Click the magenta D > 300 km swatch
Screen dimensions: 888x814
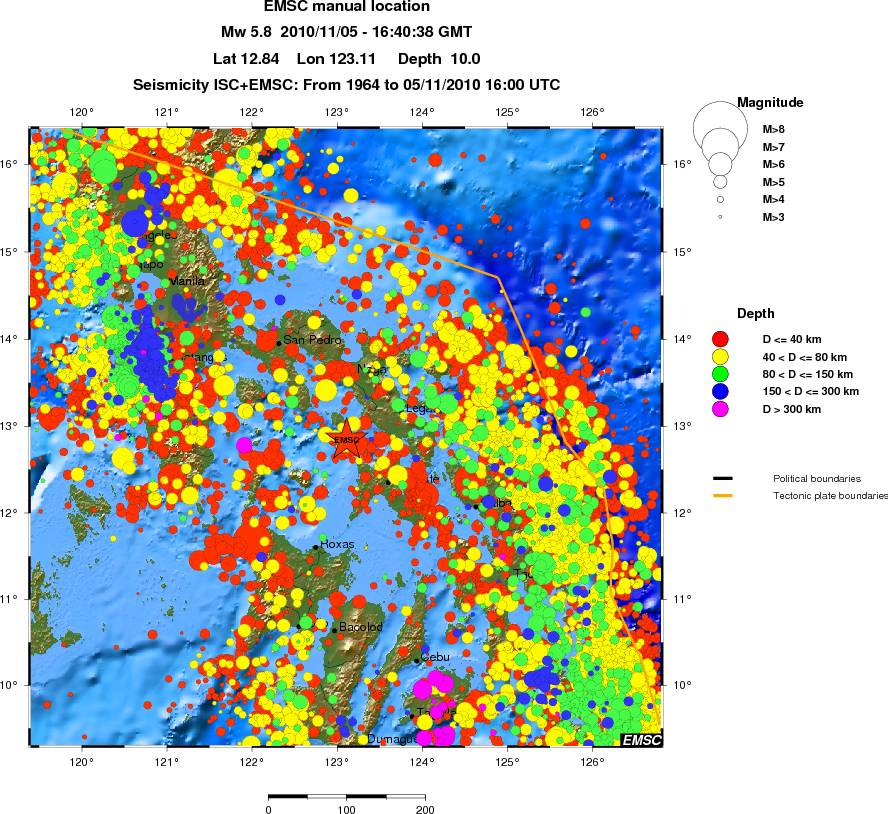click(x=720, y=409)
